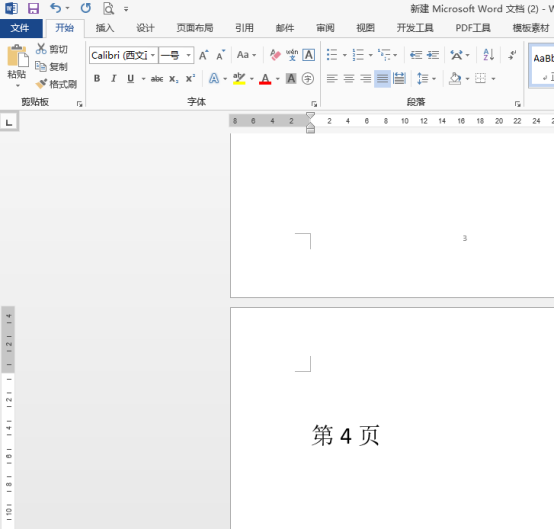Switch to the 视图 (View) tab
The height and width of the screenshot is (529, 554).
pos(365,28)
